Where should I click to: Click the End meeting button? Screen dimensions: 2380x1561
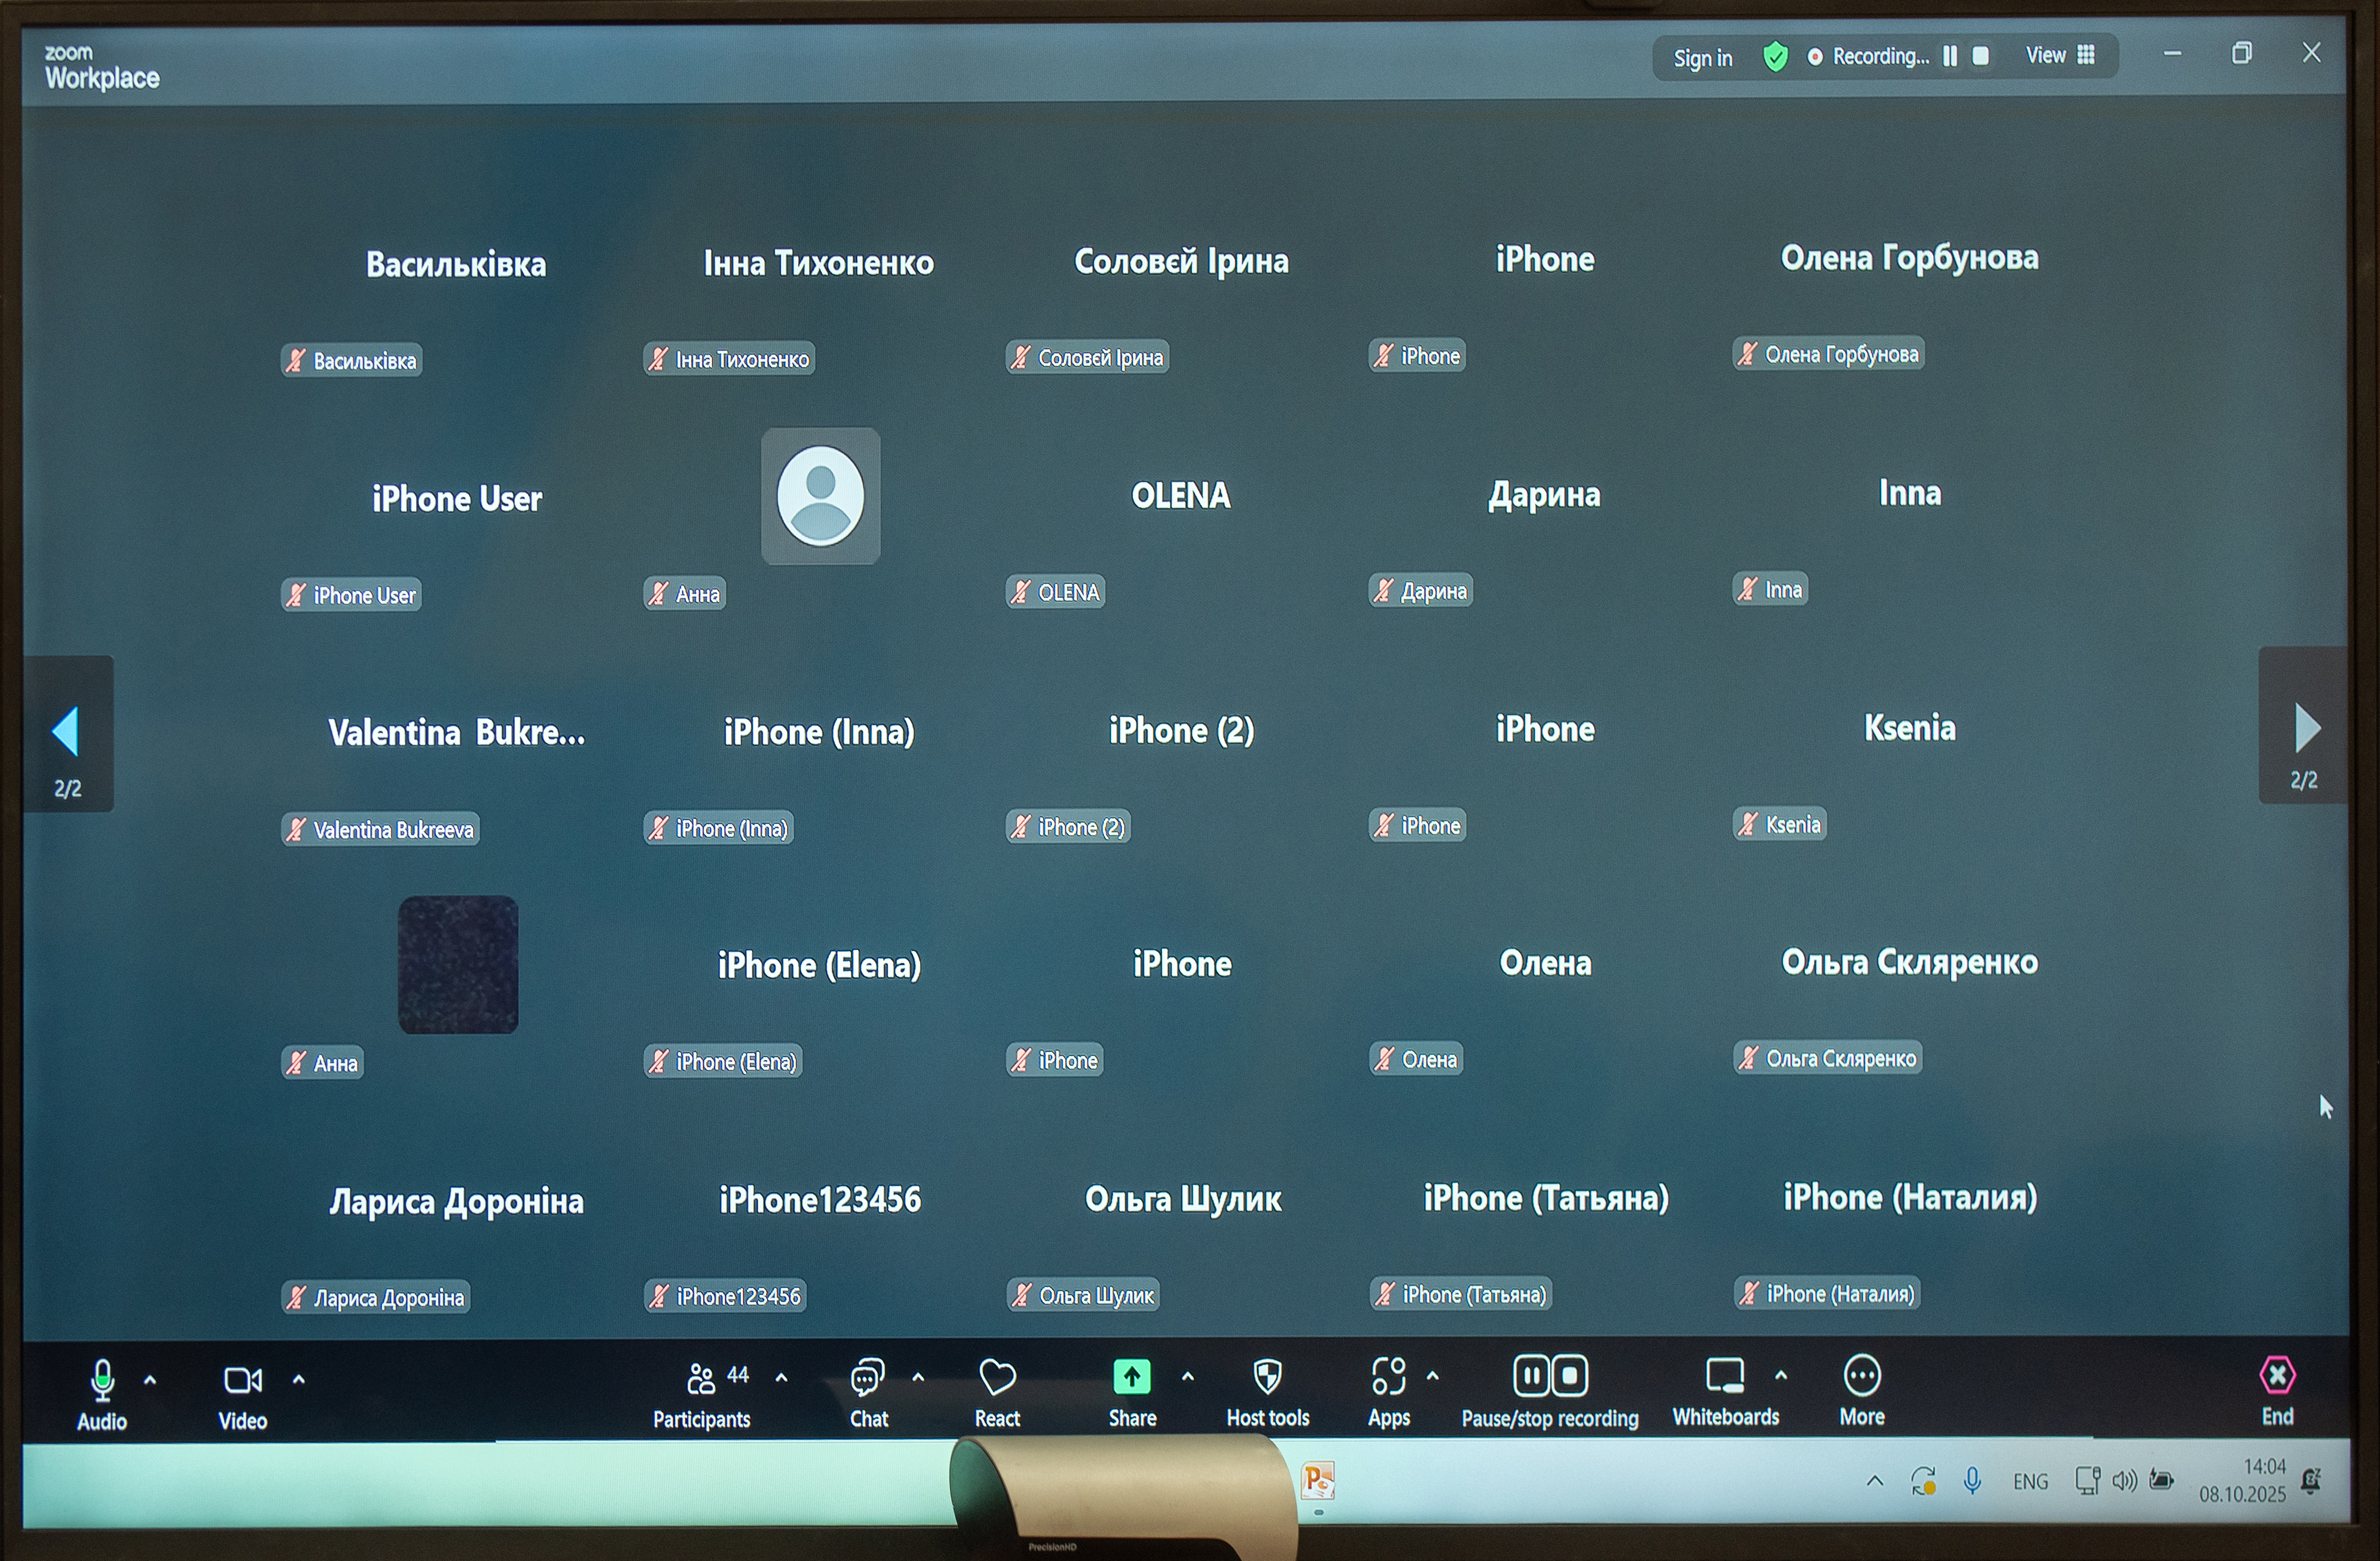coord(2277,1376)
